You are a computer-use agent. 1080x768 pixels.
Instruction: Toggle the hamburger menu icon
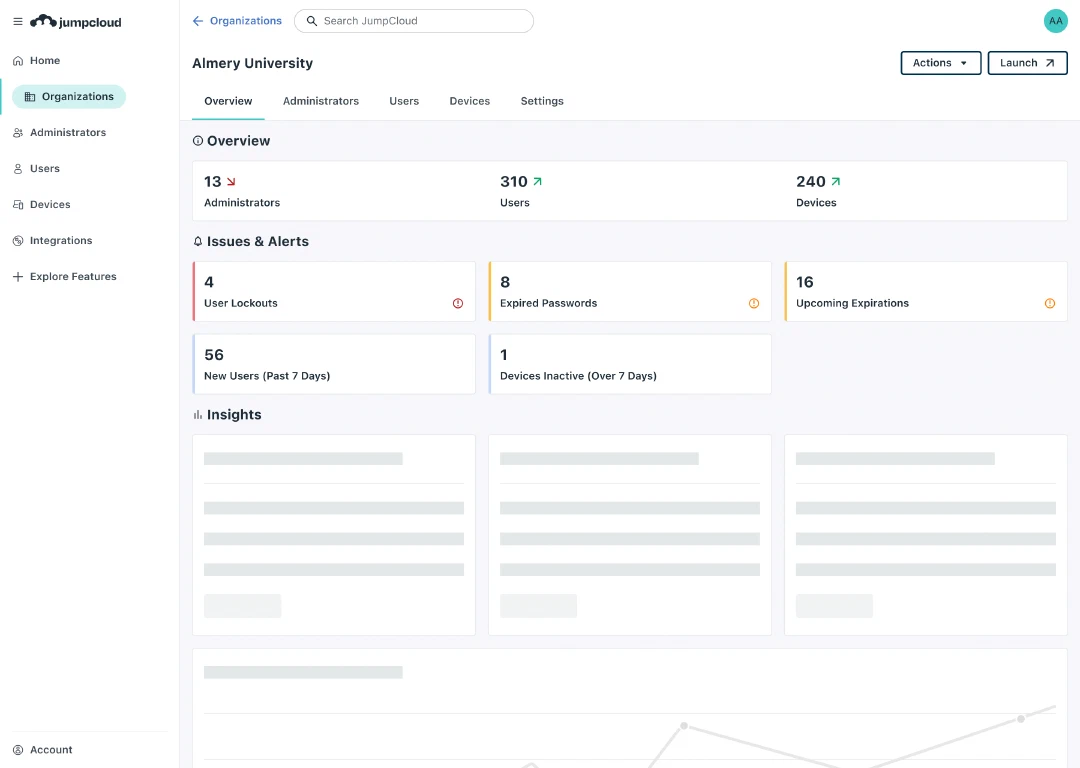[x=18, y=21]
